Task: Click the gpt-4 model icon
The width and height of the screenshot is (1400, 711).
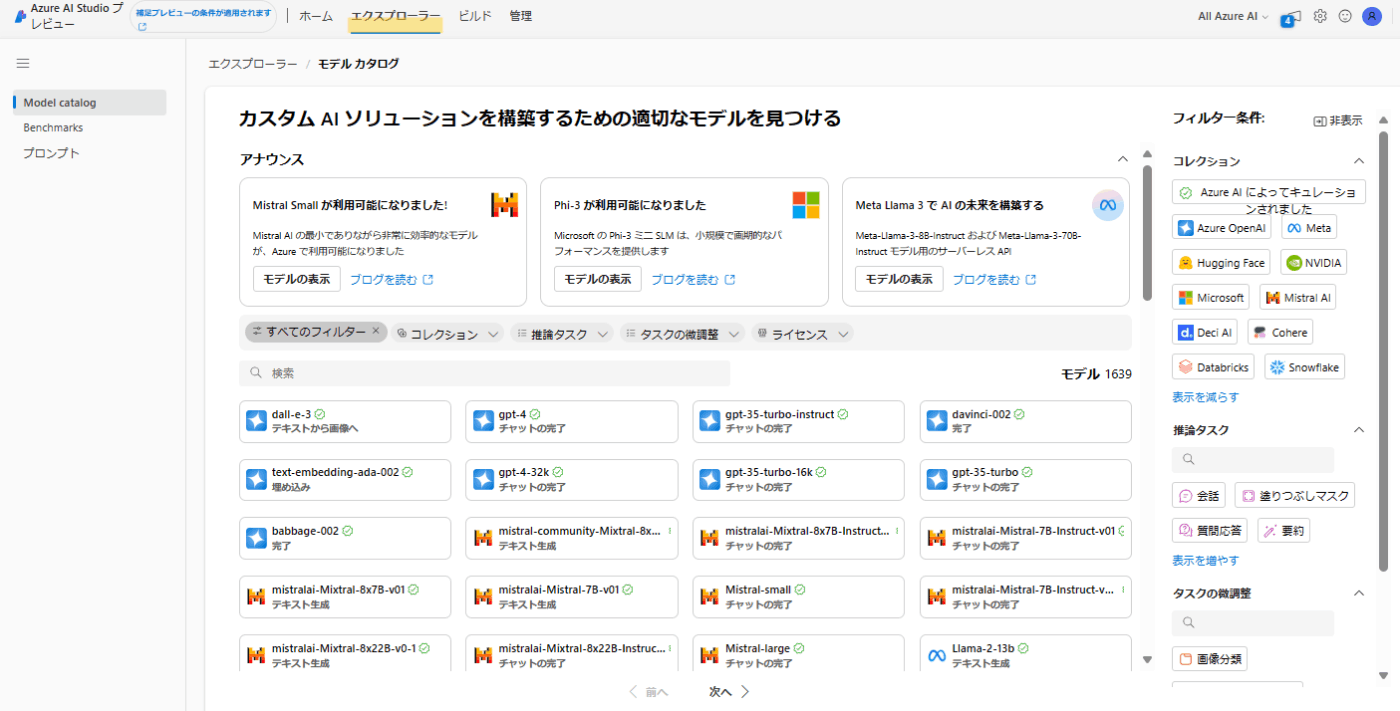Action: click(483, 421)
